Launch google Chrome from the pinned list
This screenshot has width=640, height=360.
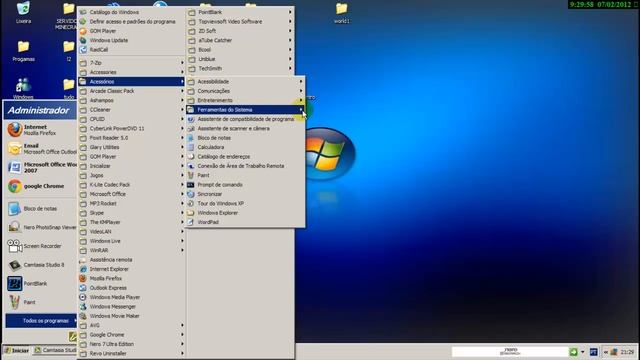(40, 186)
